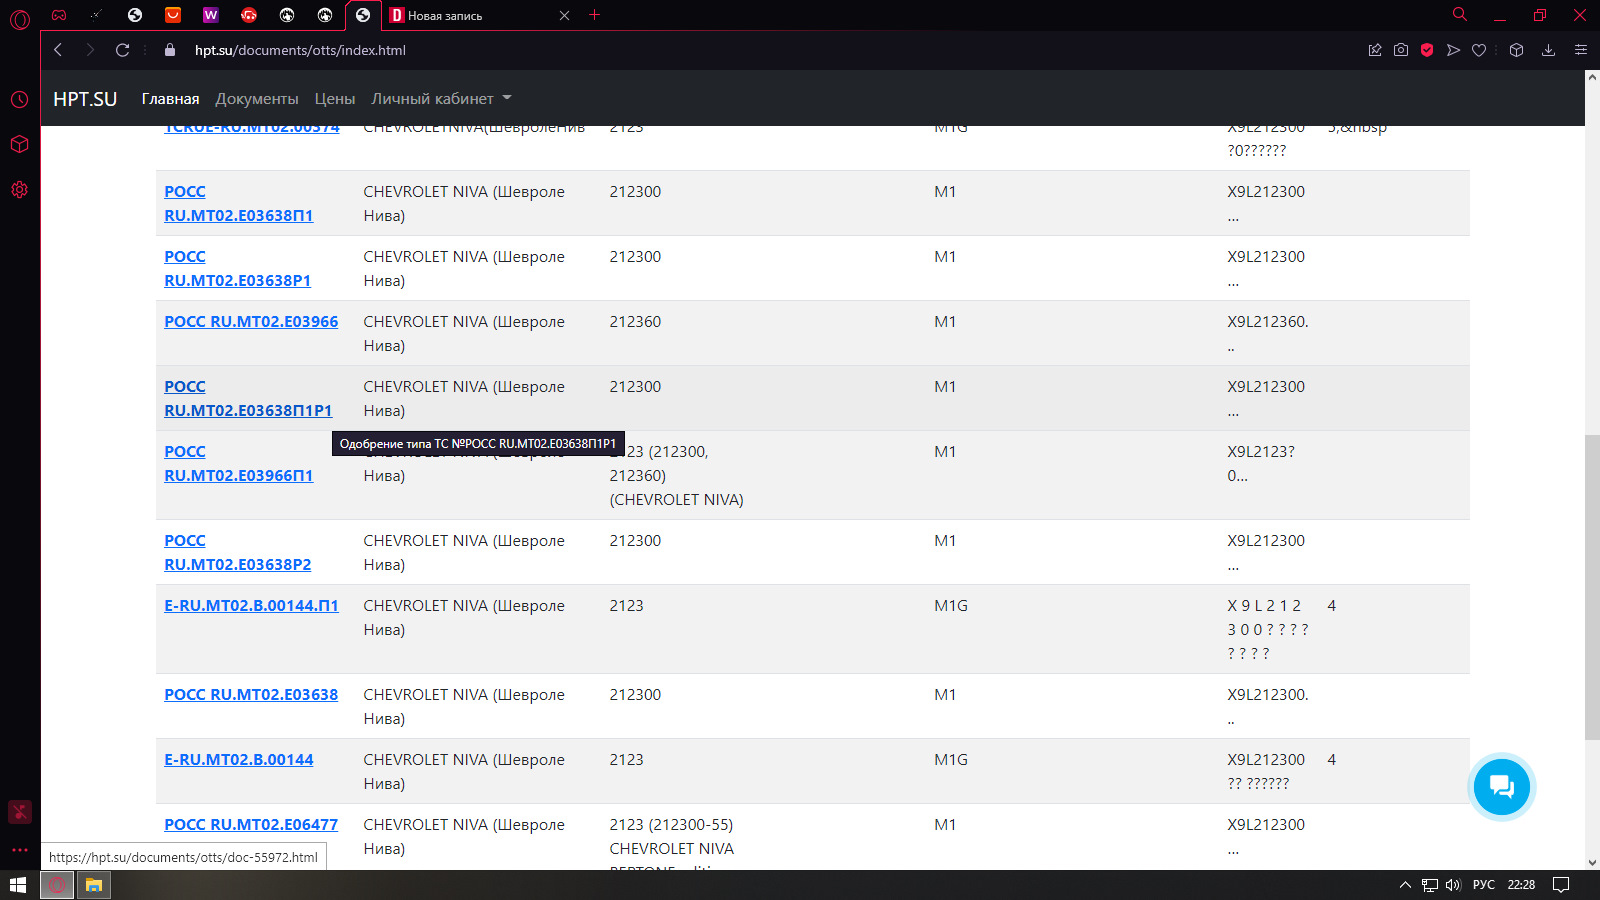Open the sidebar Player music icon

(20, 812)
